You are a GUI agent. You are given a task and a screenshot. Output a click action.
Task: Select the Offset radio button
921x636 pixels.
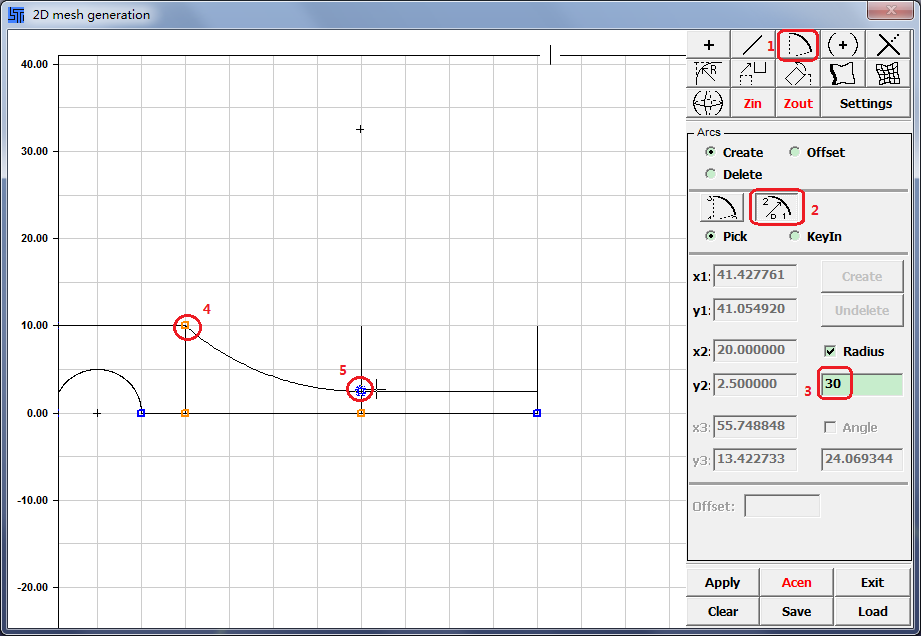tap(795, 152)
